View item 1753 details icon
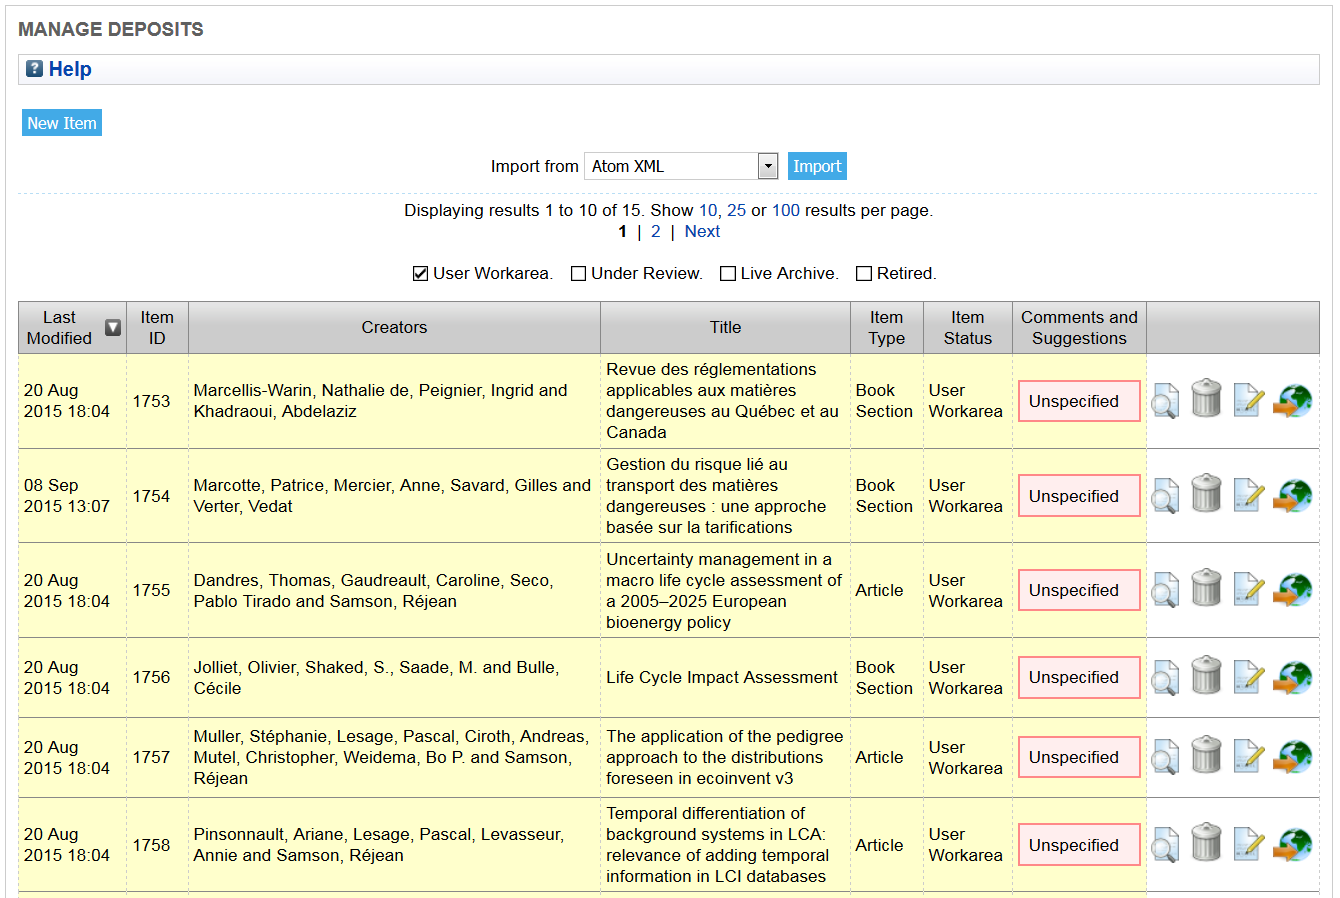Screen dimensions: 1340x898 click(x=1165, y=401)
